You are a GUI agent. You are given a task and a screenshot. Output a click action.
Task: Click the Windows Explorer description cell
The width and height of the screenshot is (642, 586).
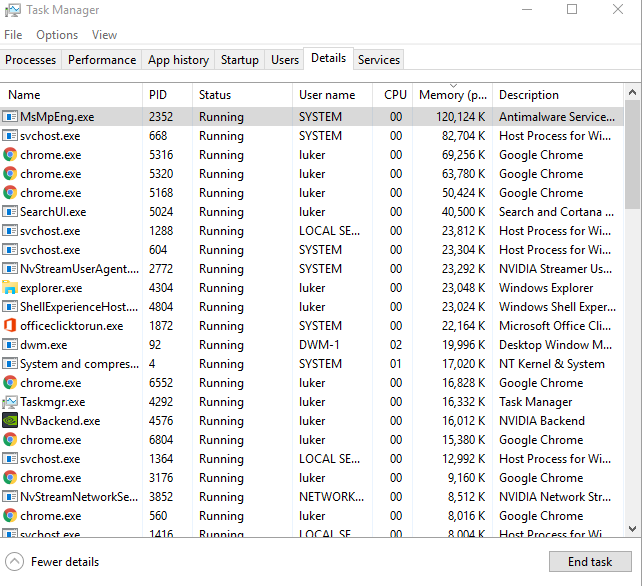point(546,288)
